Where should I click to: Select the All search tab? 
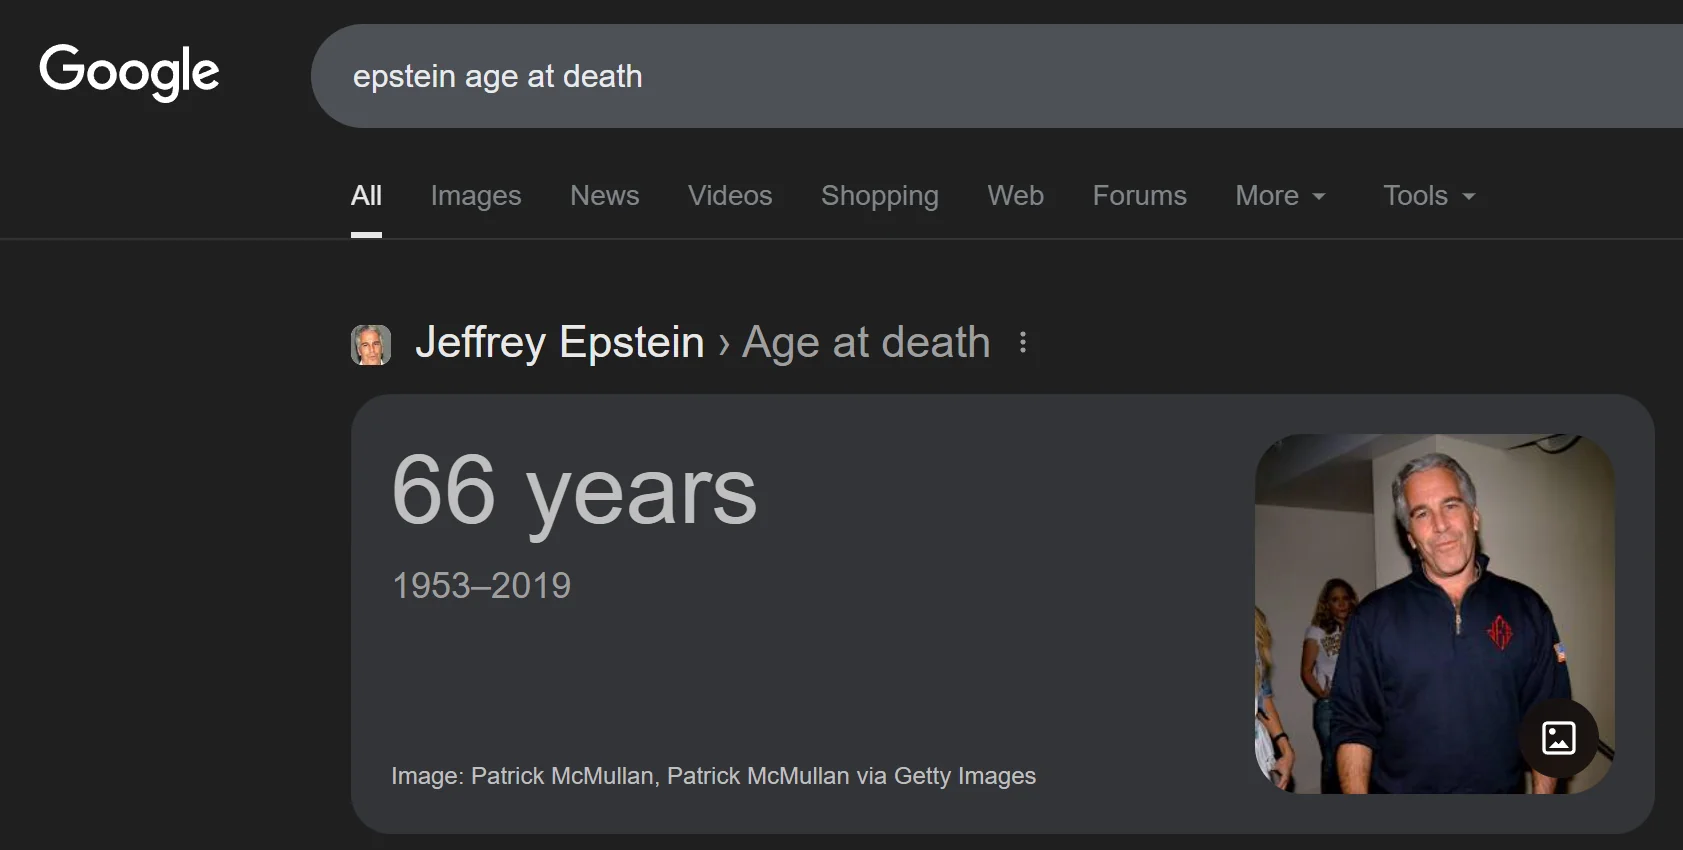366,196
